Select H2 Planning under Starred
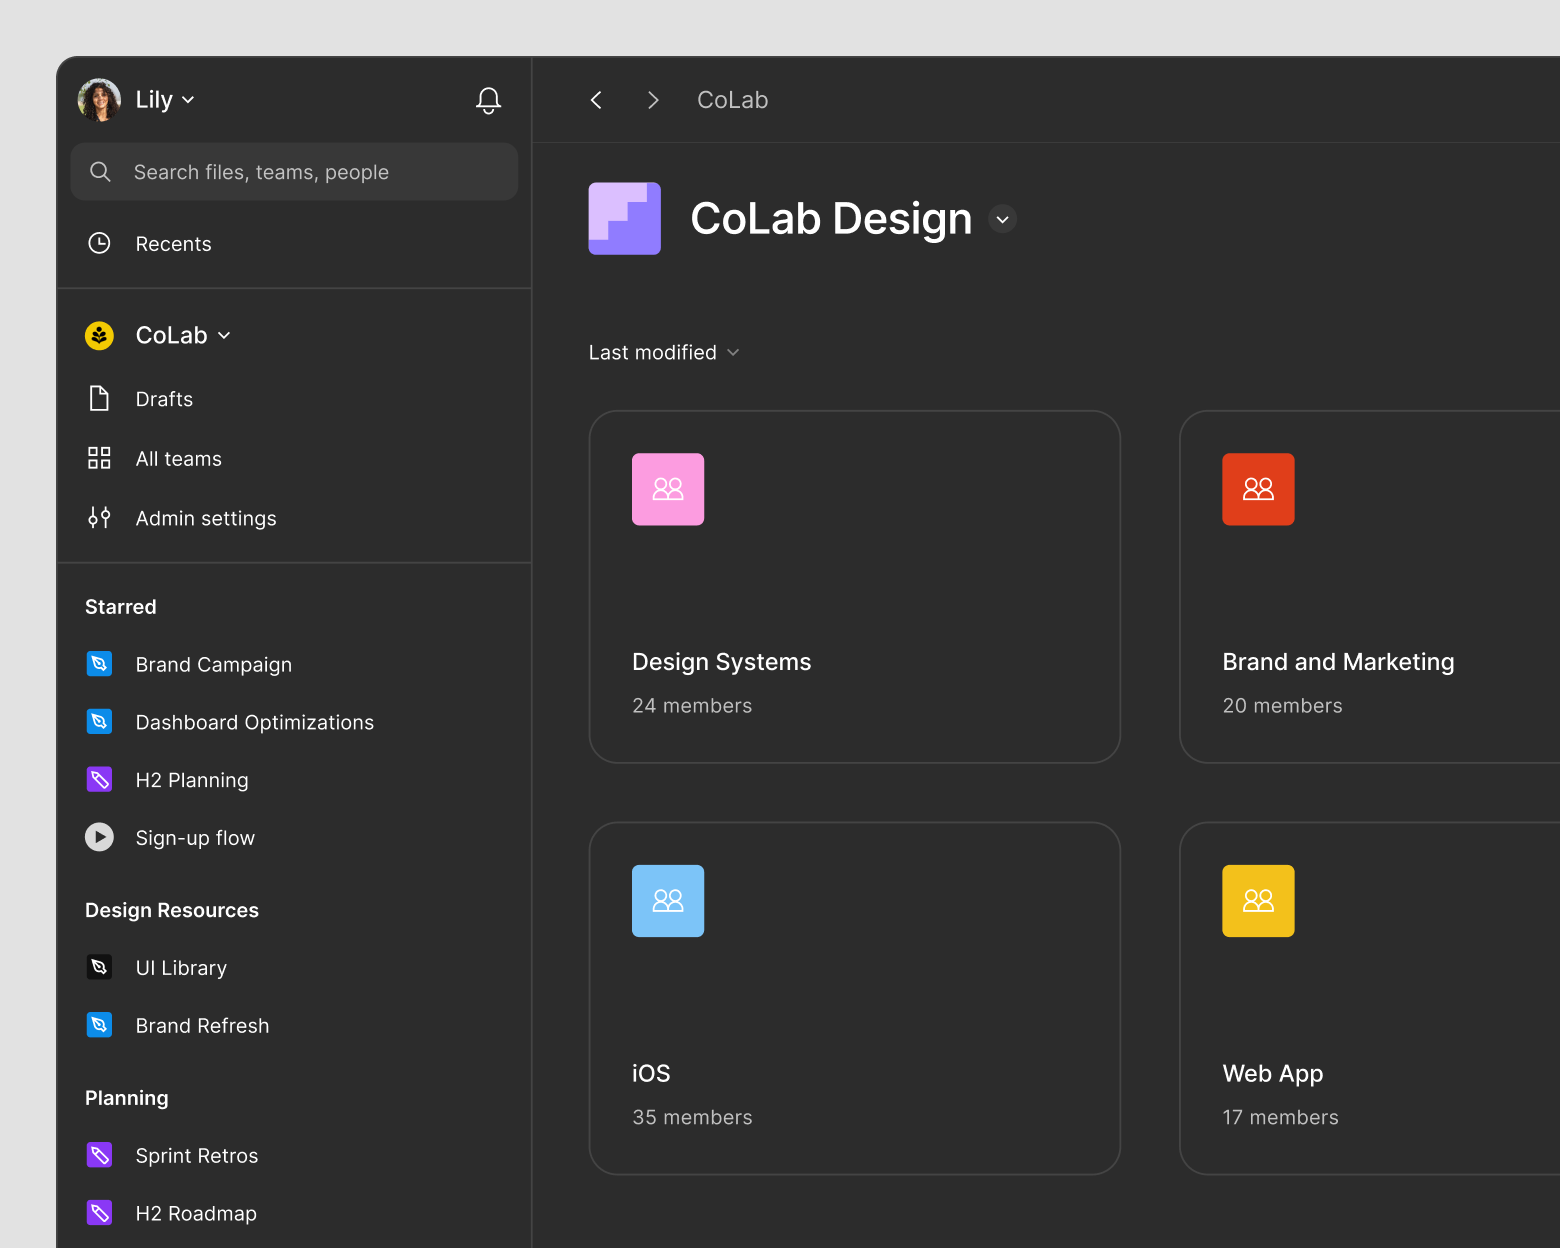Viewport: 1560px width, 1248px height. [192, 780]
